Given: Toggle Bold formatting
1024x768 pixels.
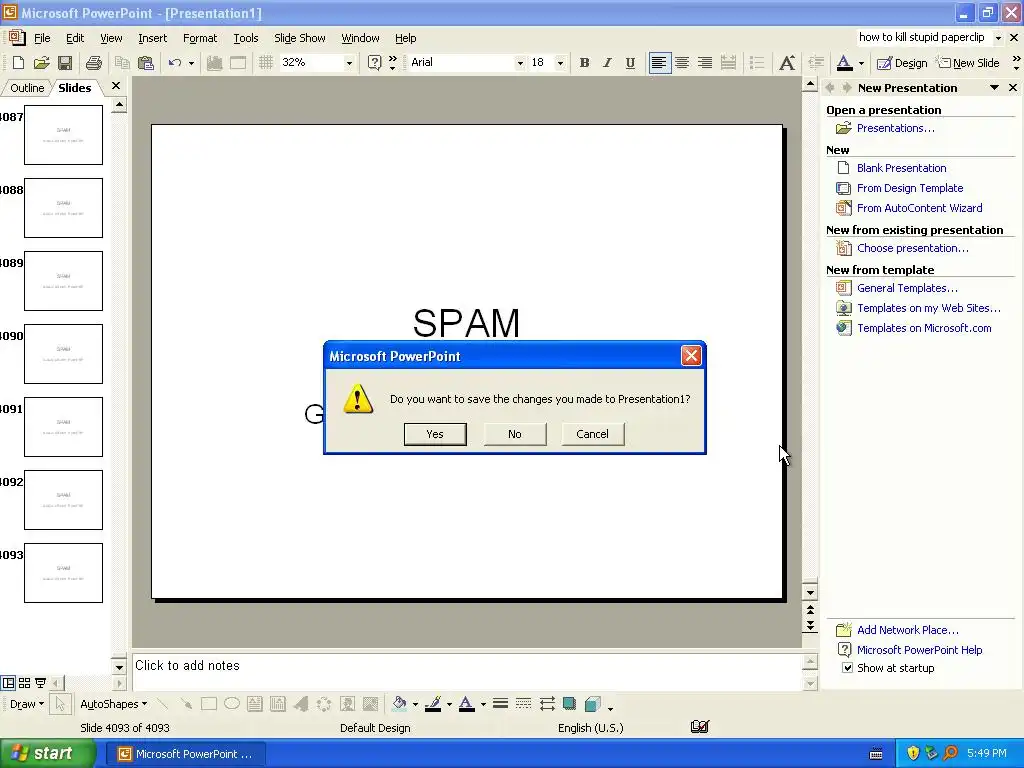Looking at the screenshot, I should 584,63.
